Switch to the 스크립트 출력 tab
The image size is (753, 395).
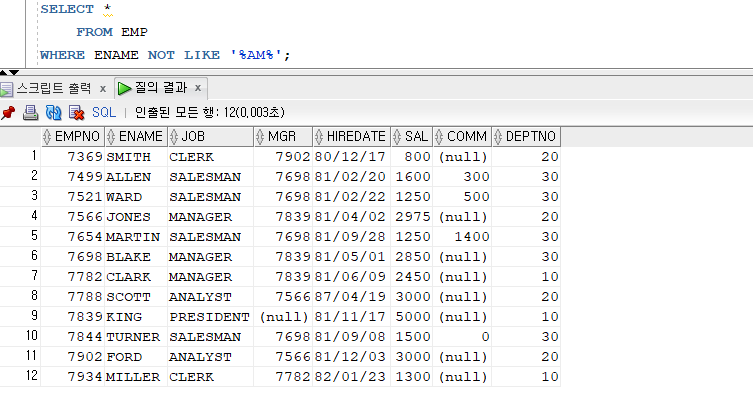[53, 88]
